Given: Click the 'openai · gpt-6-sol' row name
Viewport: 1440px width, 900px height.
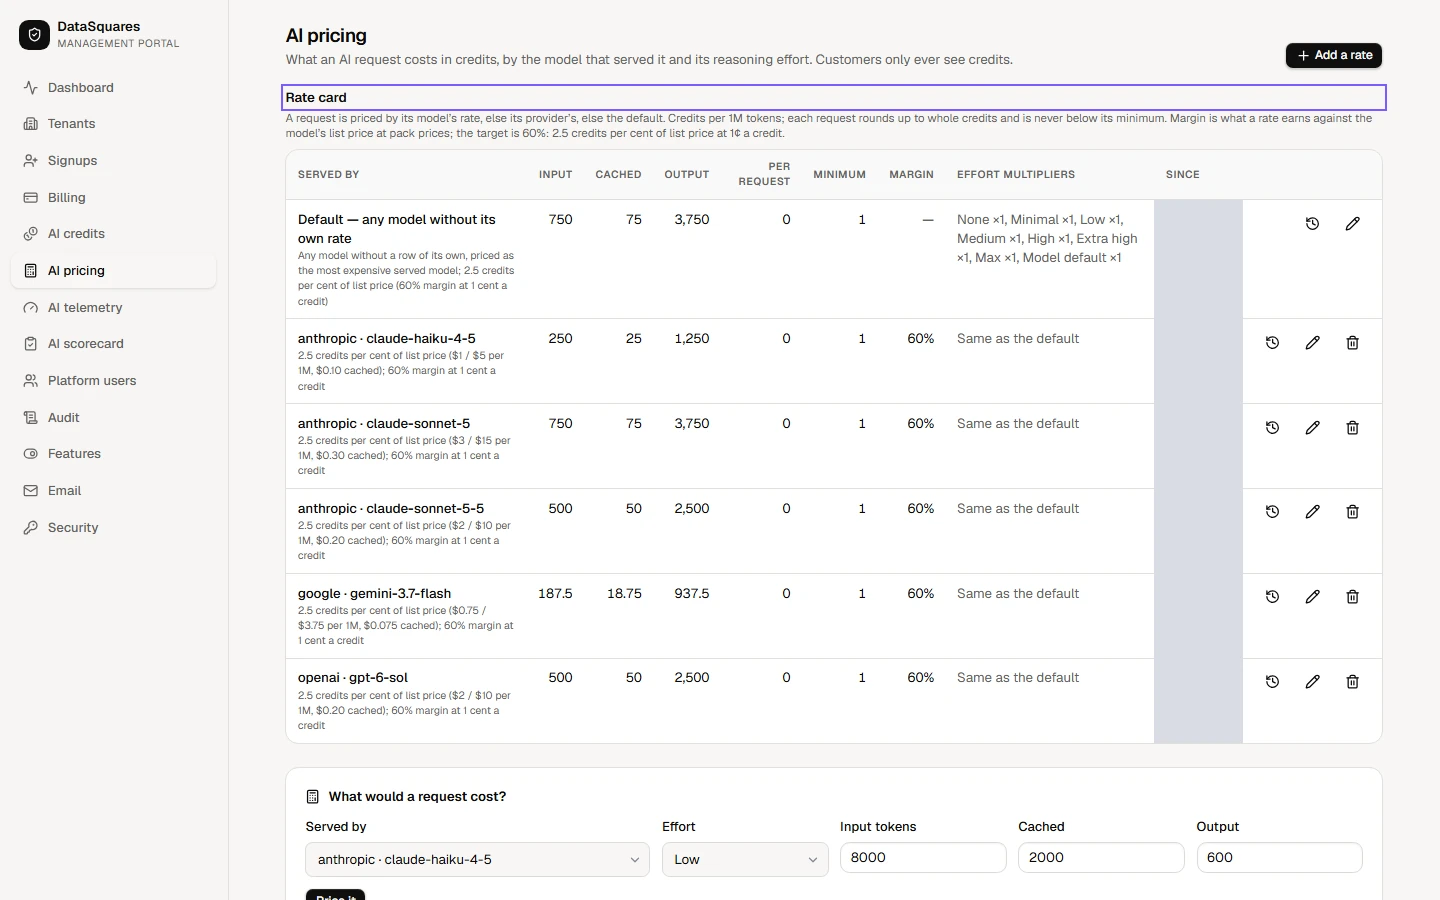Looking at the screenshot, I should click(x=353, y=678).
